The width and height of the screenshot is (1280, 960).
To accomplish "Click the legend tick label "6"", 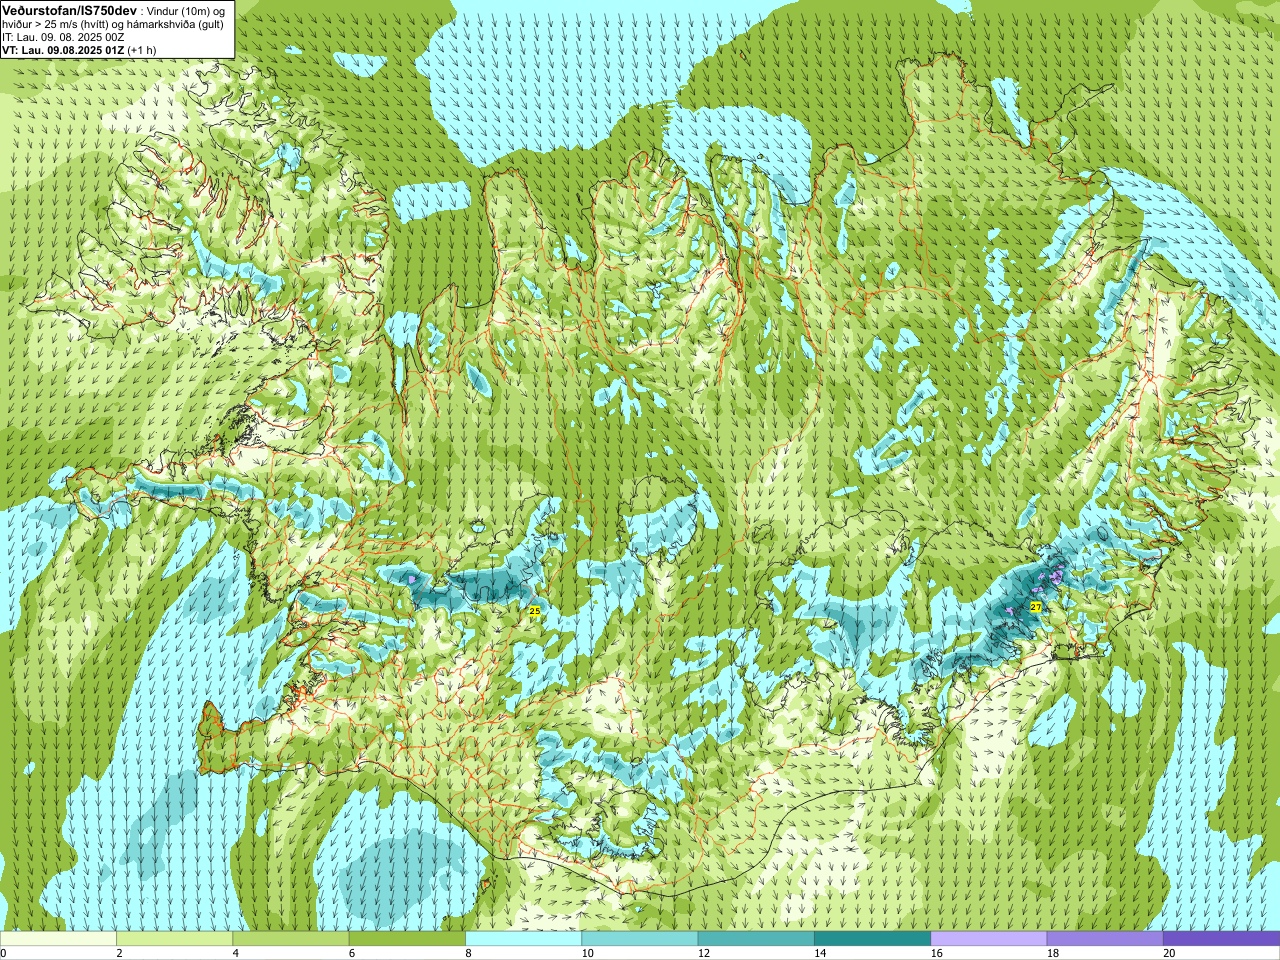I will (x=351, y=953).
